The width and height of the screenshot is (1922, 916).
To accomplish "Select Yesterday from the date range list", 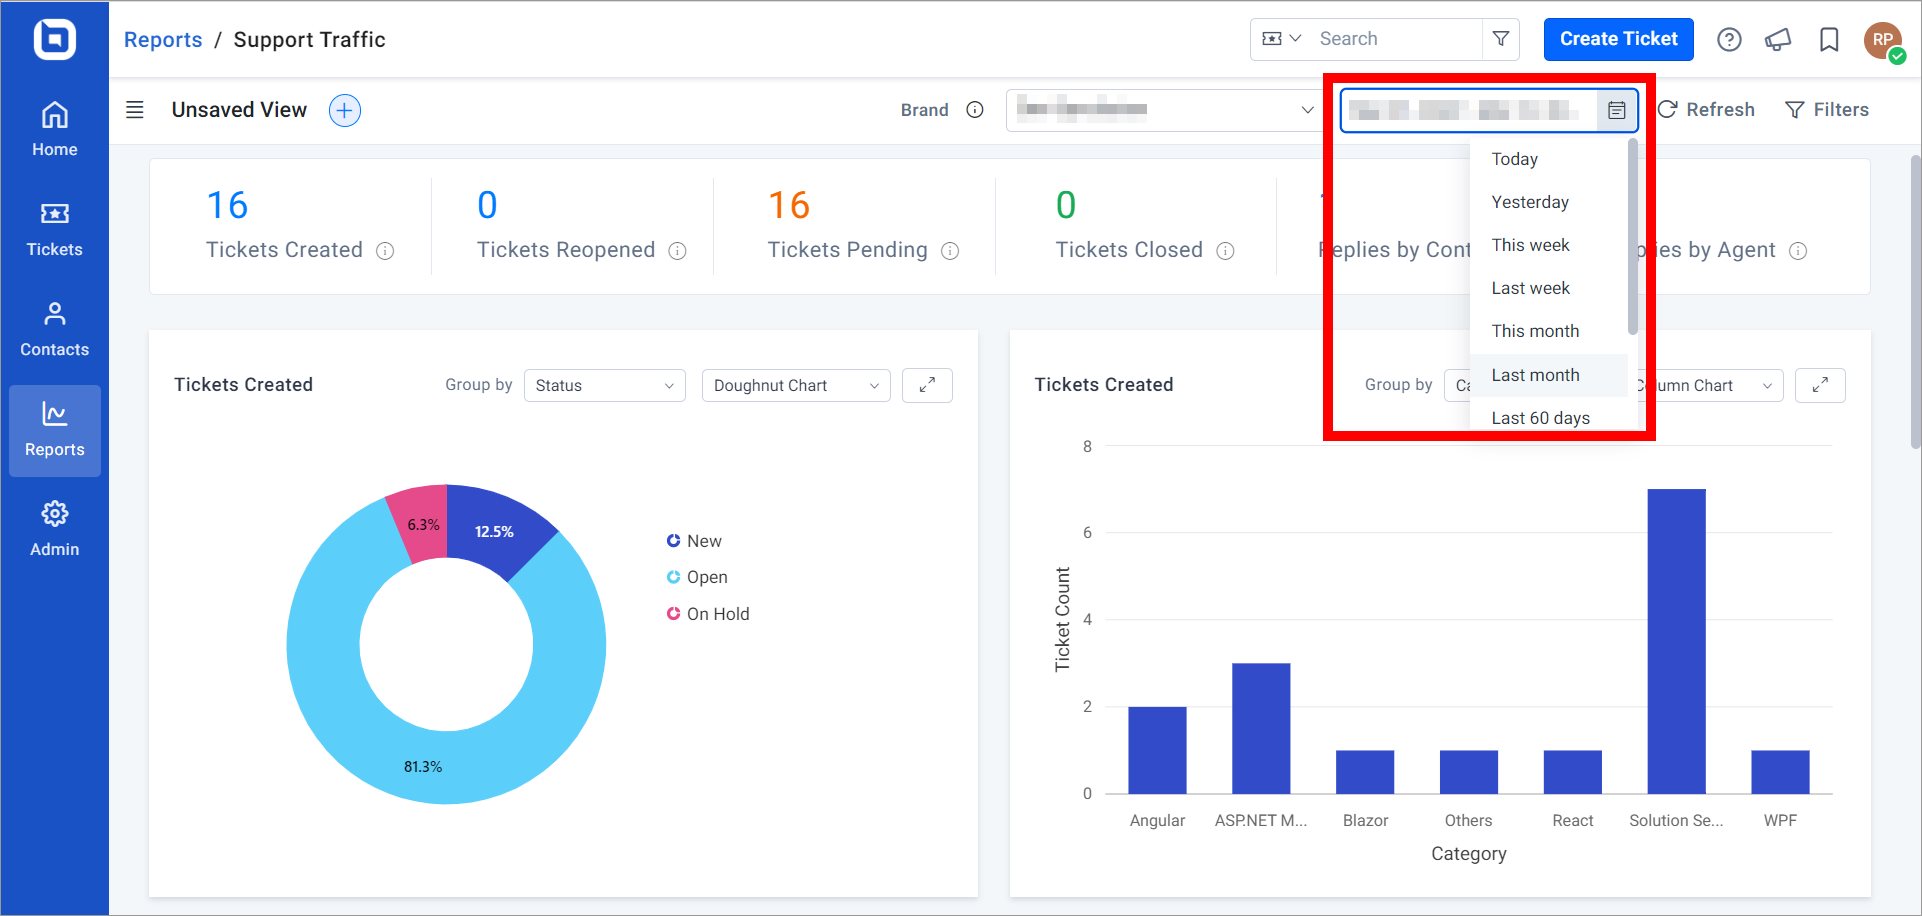I will (x=1549, y=202).
